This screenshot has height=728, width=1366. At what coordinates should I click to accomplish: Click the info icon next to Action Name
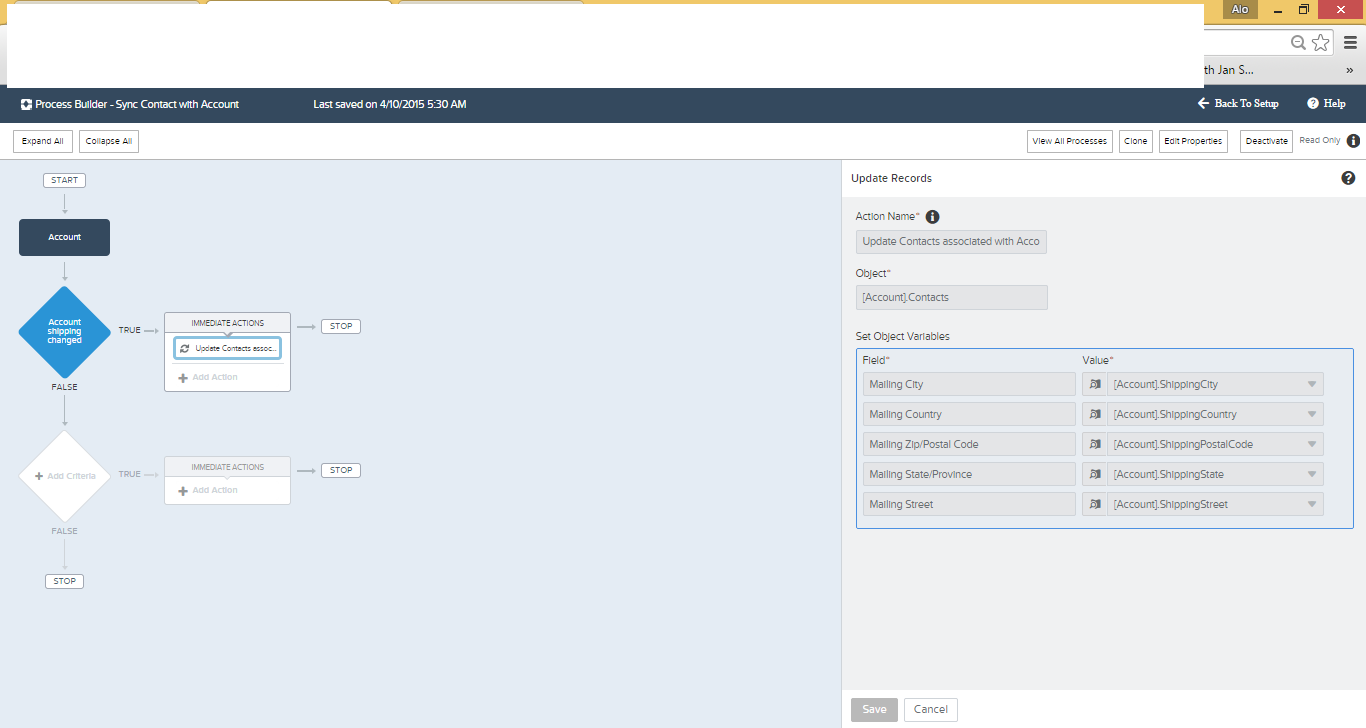coord(932,217)
